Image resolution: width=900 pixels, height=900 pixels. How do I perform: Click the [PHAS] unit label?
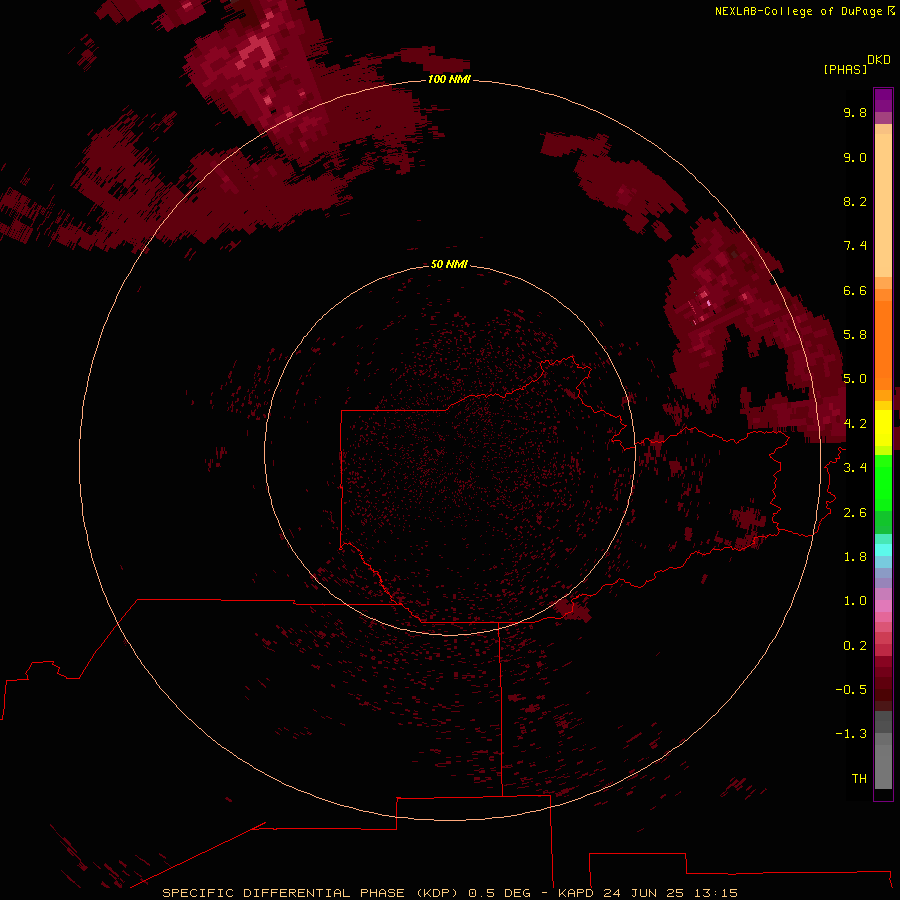845,69
